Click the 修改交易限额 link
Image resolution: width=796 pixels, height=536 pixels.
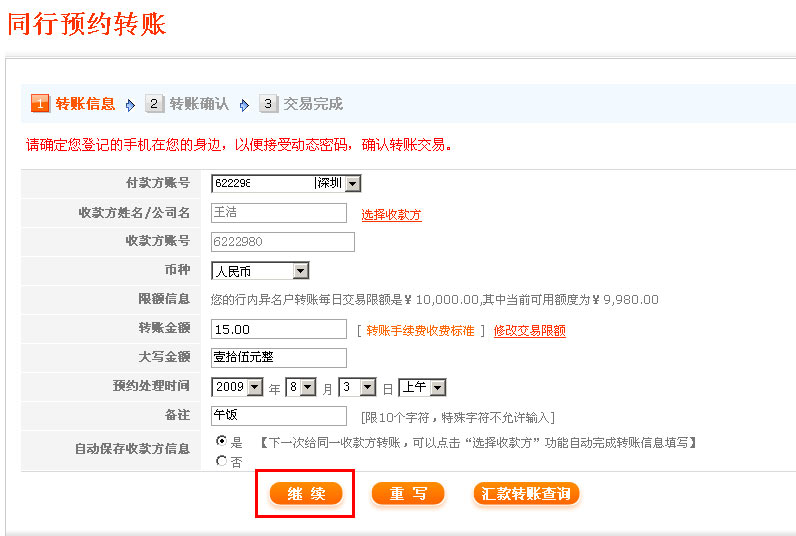point(529,331)
